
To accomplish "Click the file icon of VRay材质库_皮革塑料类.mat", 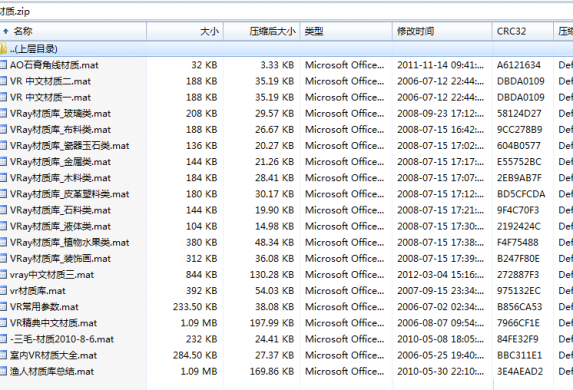I will click(x=3, y=194).
